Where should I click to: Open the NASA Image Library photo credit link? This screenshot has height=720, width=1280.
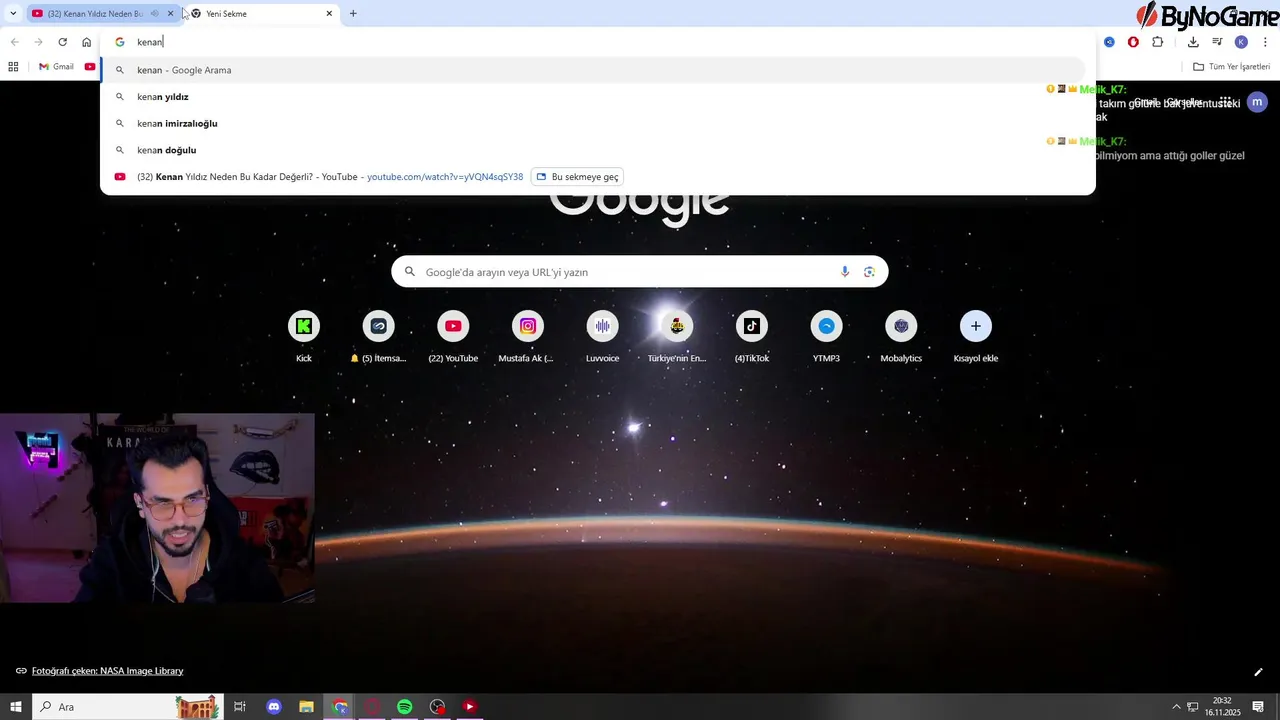pyautogui.click(x=107, y=671)
